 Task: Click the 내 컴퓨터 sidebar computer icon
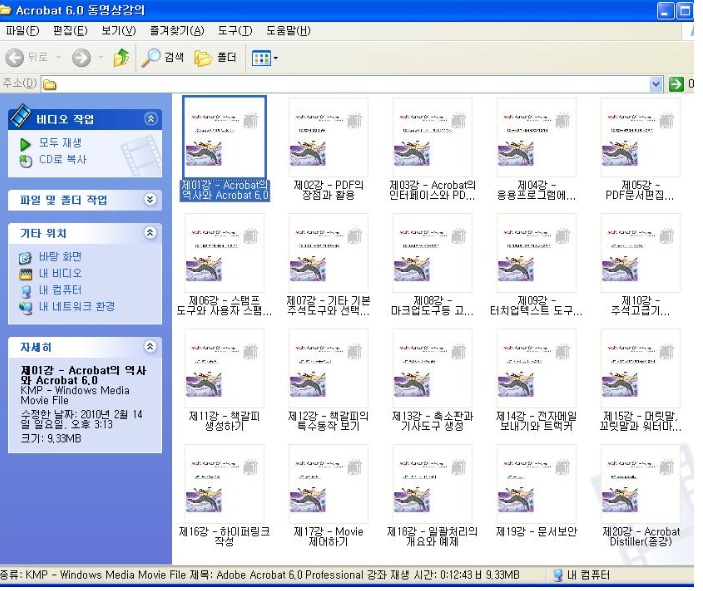(x=26, y=291)
